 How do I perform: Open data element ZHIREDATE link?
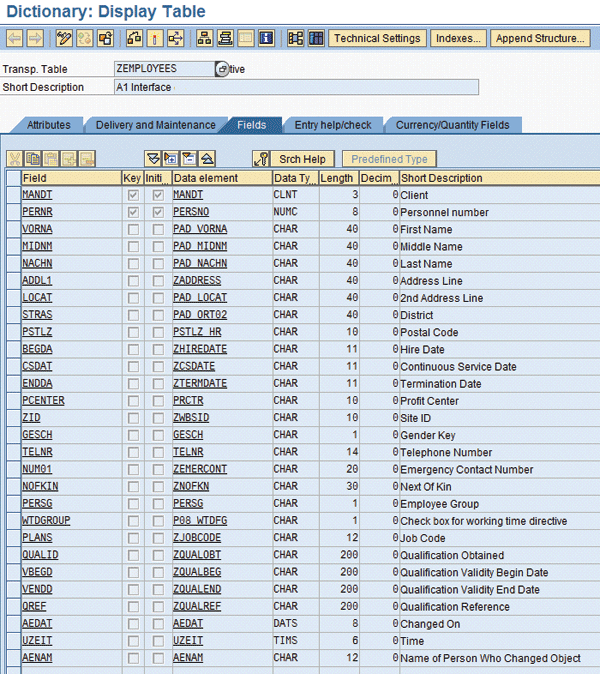199,349
